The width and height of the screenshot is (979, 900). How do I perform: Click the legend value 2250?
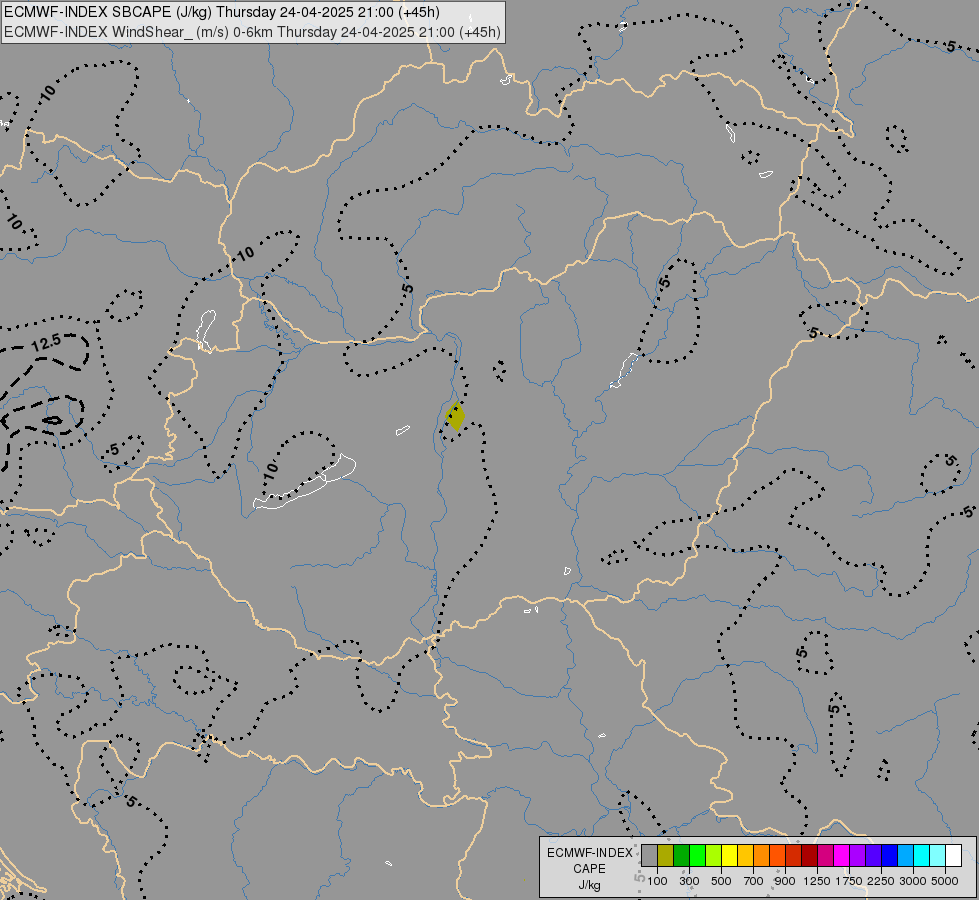[881, 881]
